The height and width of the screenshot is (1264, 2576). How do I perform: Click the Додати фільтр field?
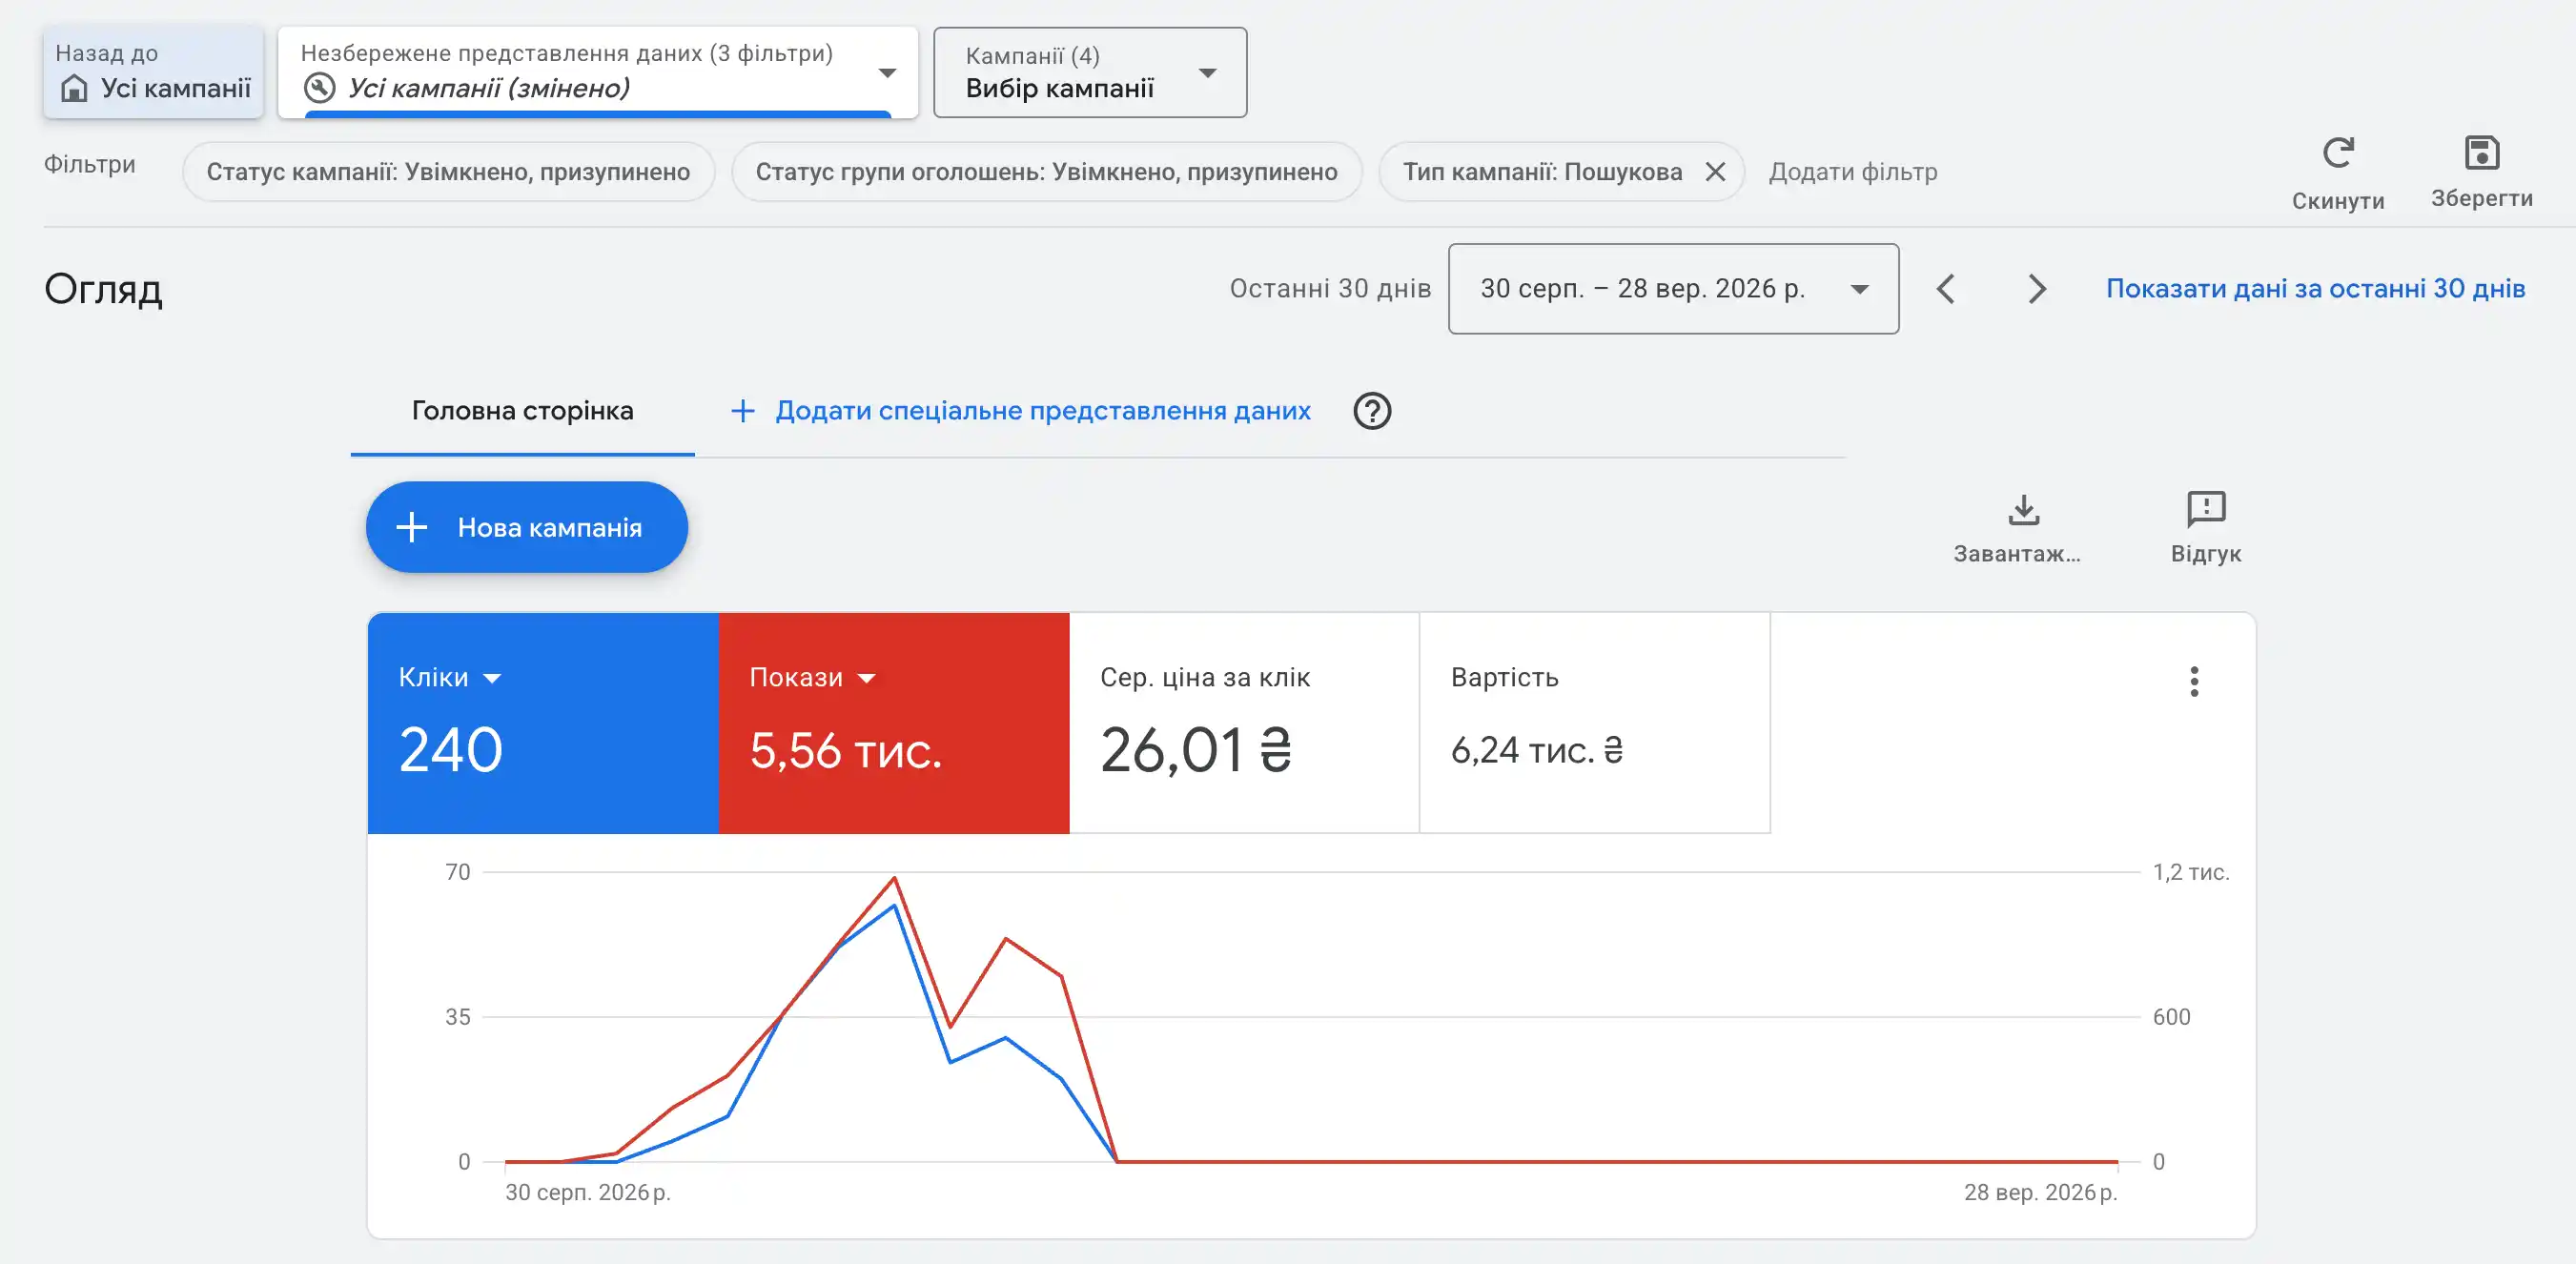[1852, 172]
